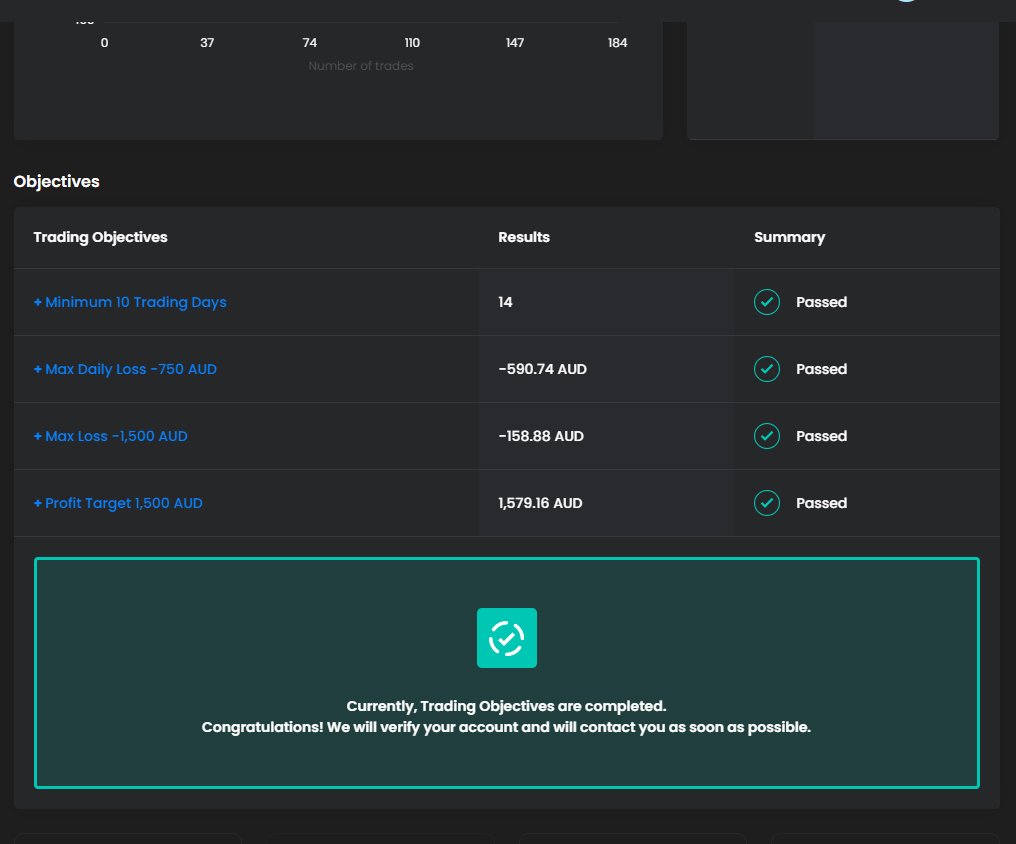Click the Objectives section heading
Screen dimensions: 1016x844
[x=56, y=181]
